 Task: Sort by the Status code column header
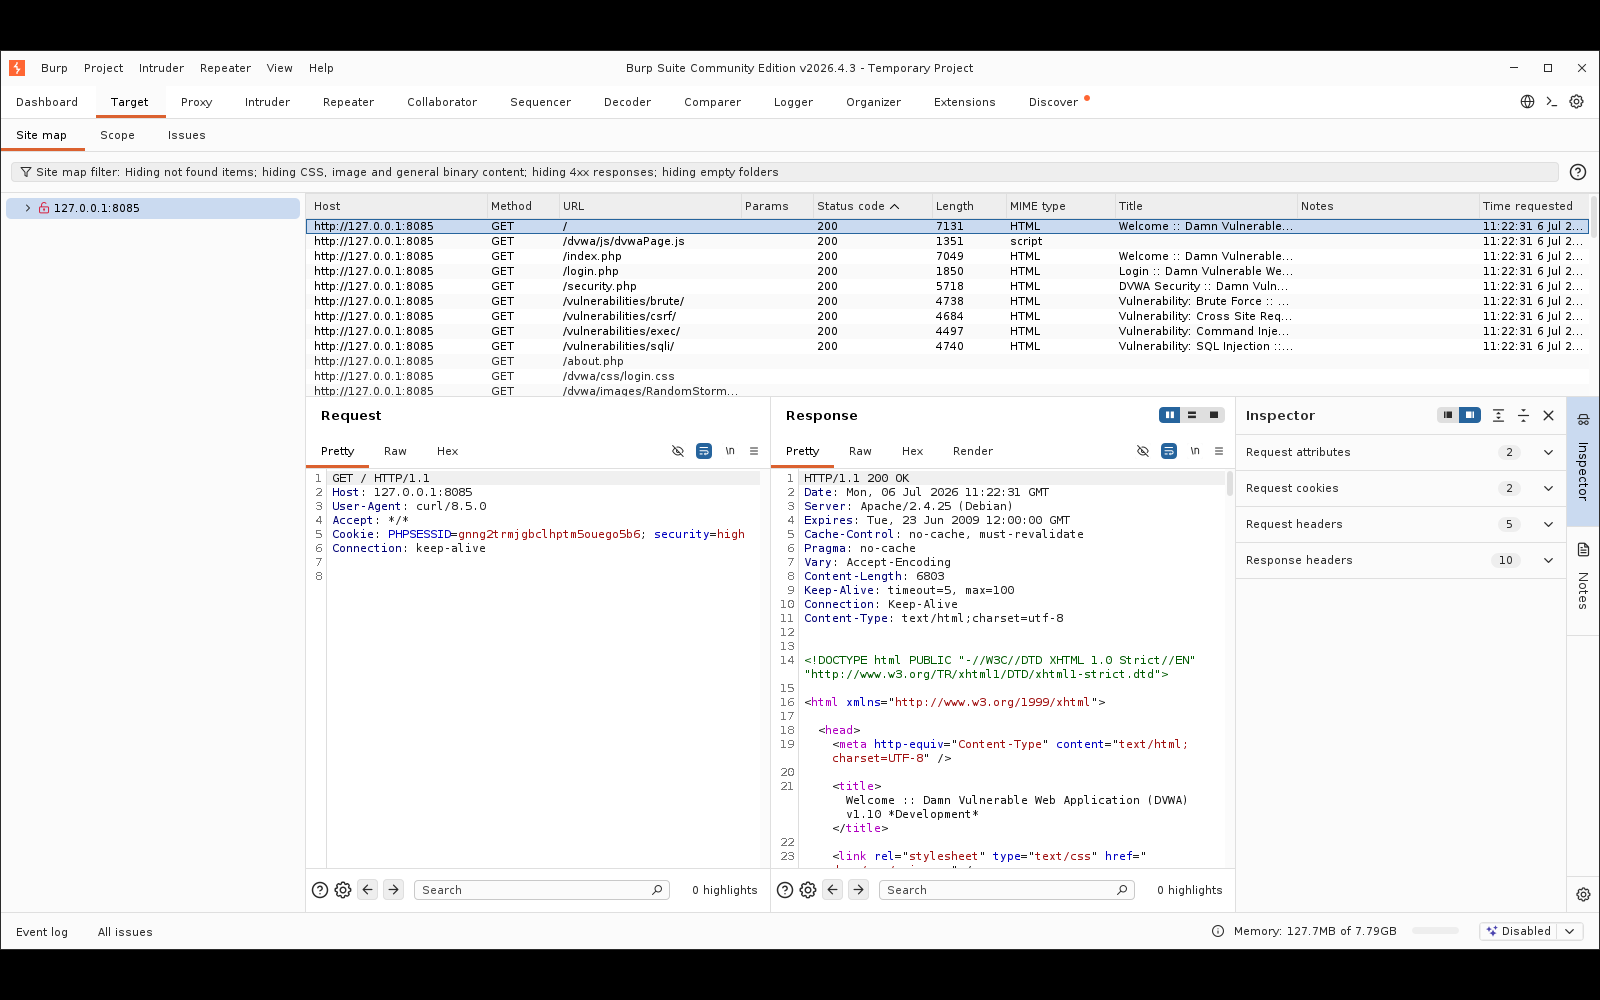click(x=871, y=206)
